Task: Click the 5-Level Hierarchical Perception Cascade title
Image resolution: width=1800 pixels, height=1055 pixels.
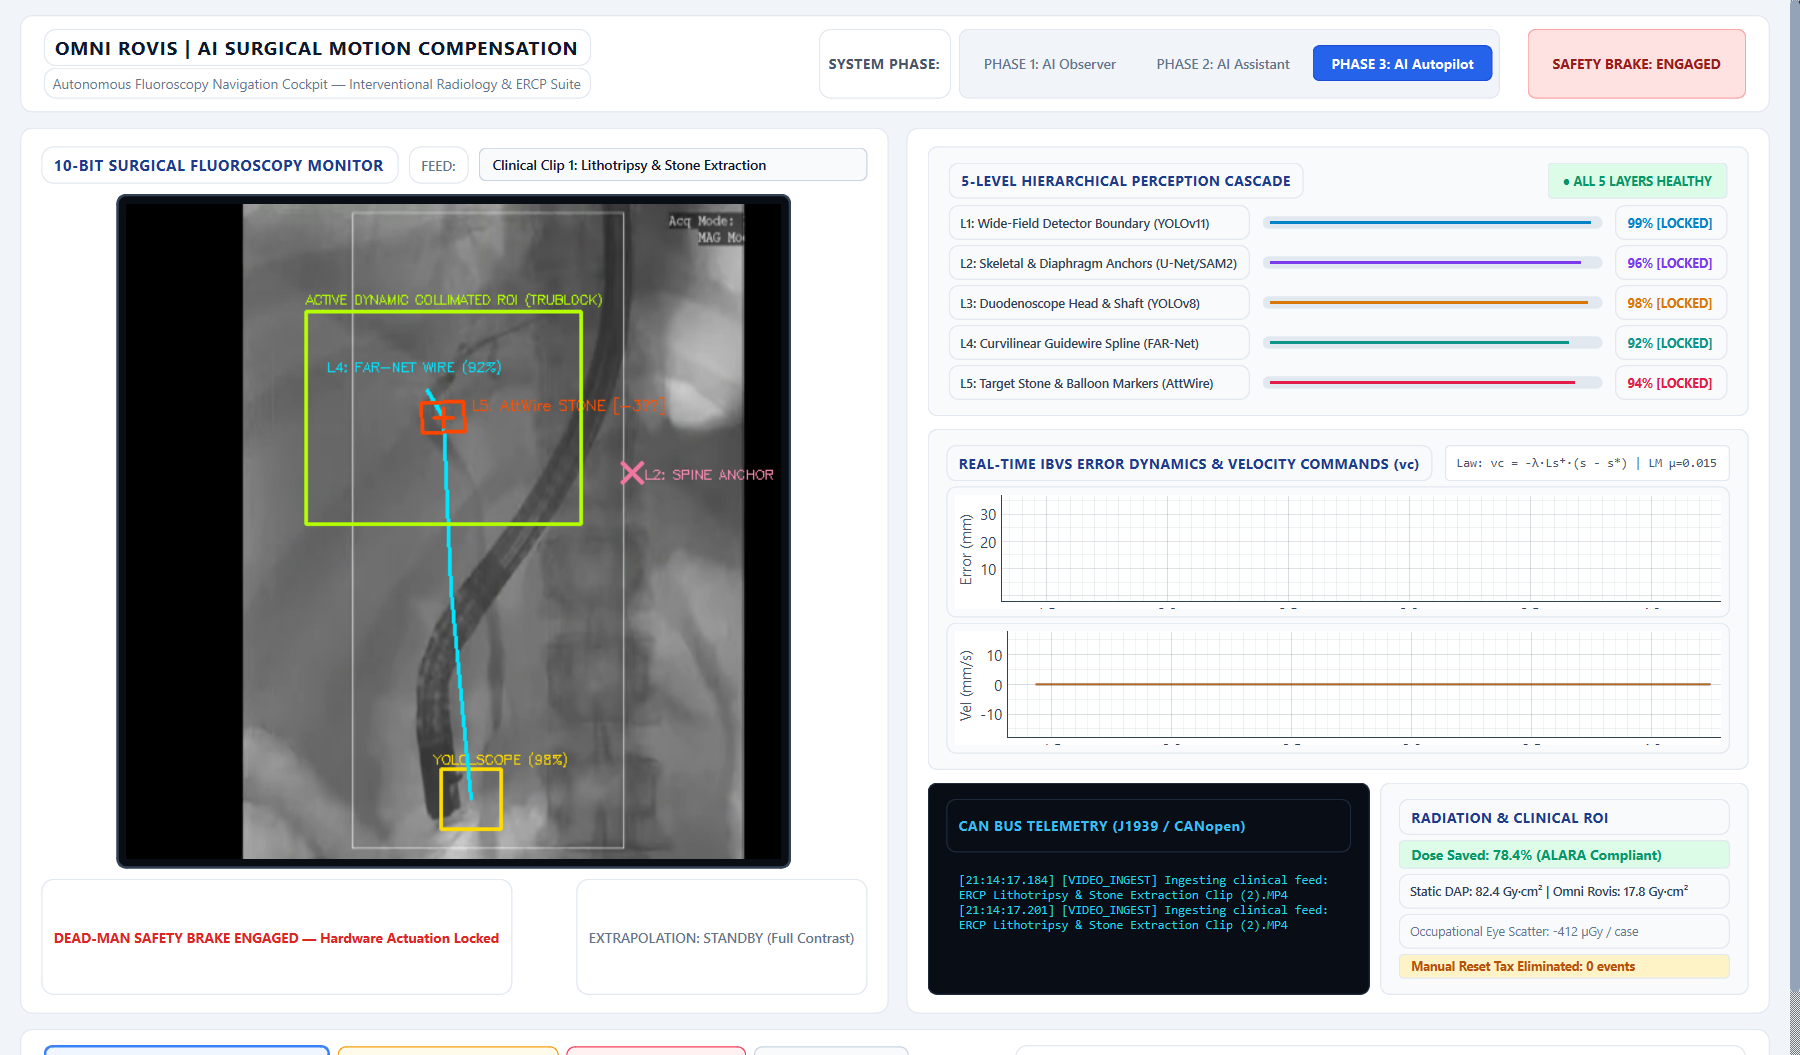Action: (1125, 181)
